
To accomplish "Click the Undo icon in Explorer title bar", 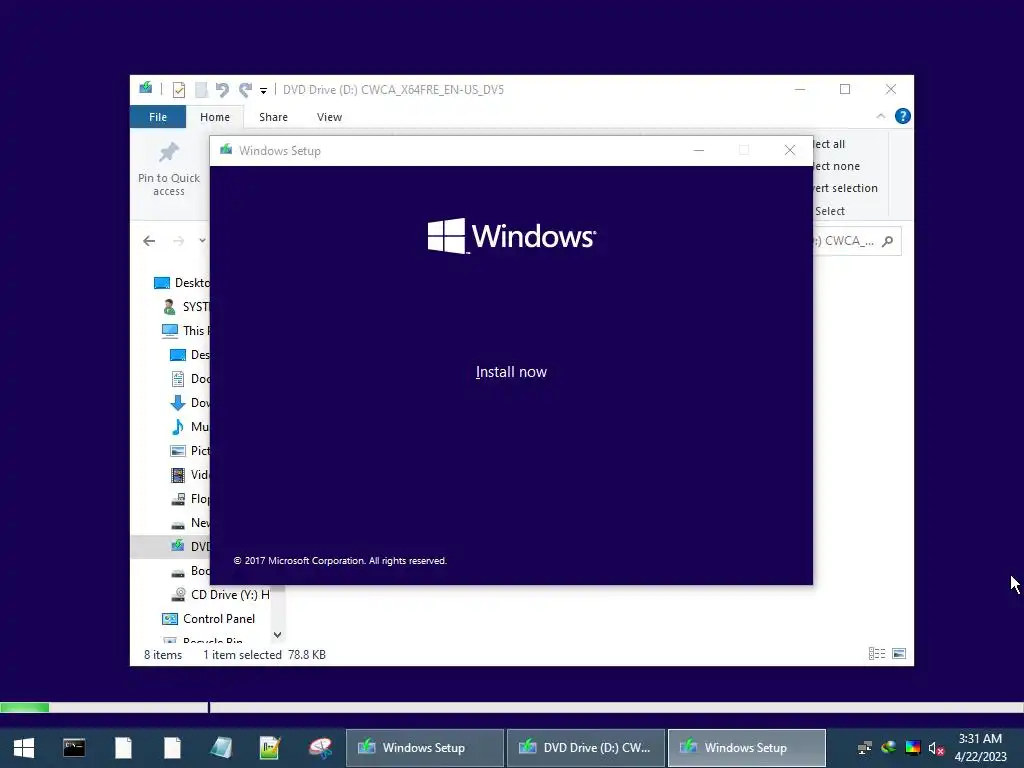I will 222,89.
